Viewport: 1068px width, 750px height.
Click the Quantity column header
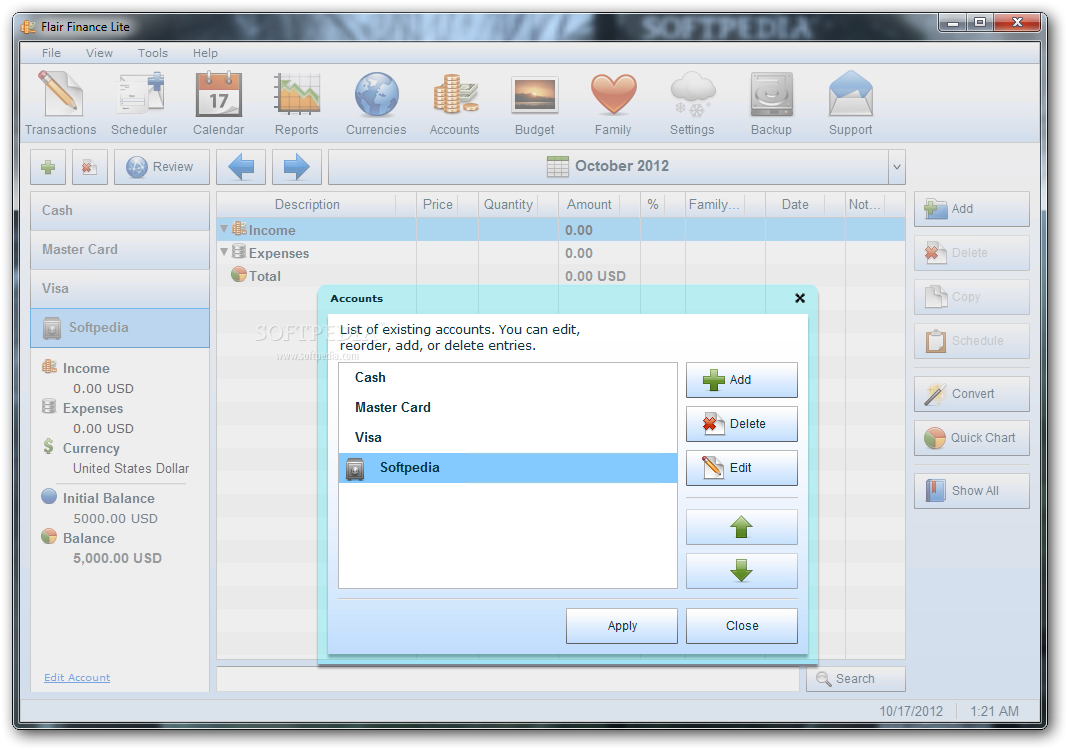tap(518, 204)
